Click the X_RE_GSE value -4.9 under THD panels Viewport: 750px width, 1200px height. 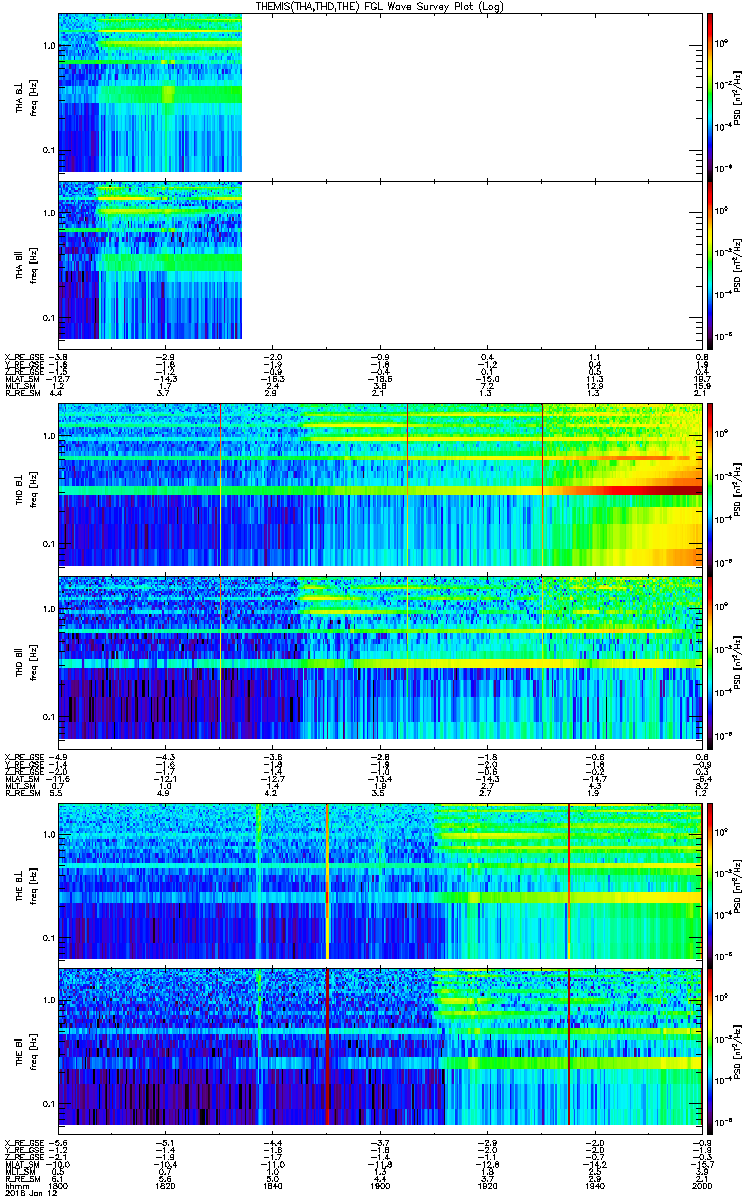(59, 756)
